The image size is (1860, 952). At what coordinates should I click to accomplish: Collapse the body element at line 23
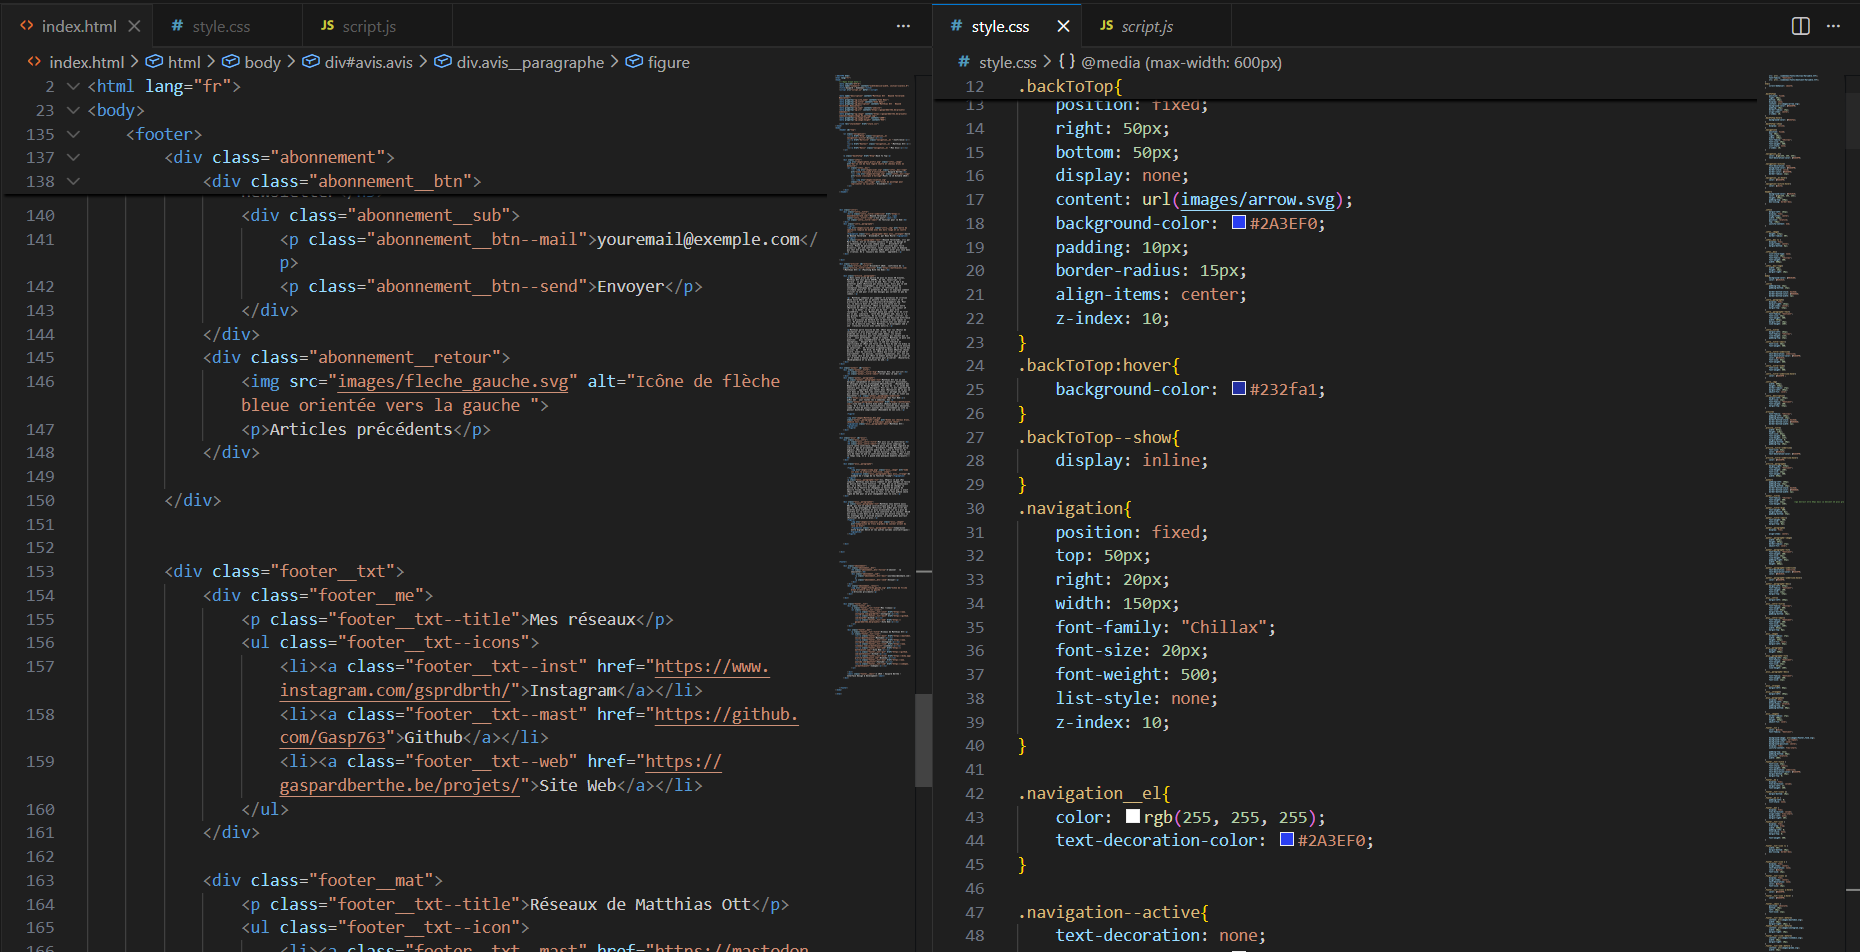click(71, 110)
